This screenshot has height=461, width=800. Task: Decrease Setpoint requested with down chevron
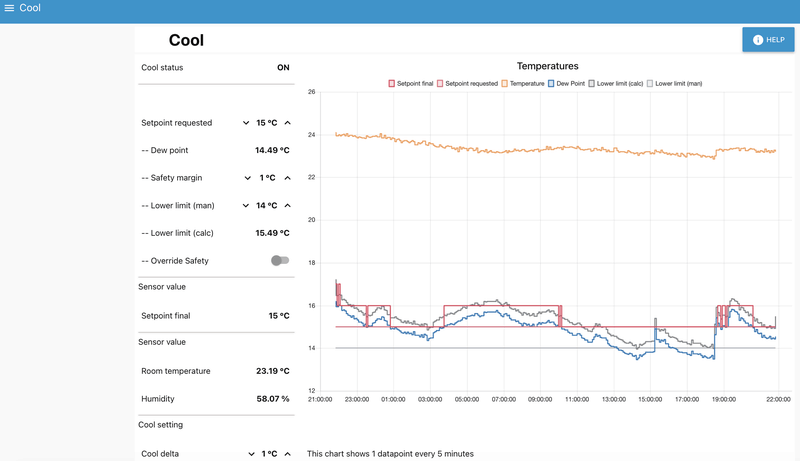point(246,123)
